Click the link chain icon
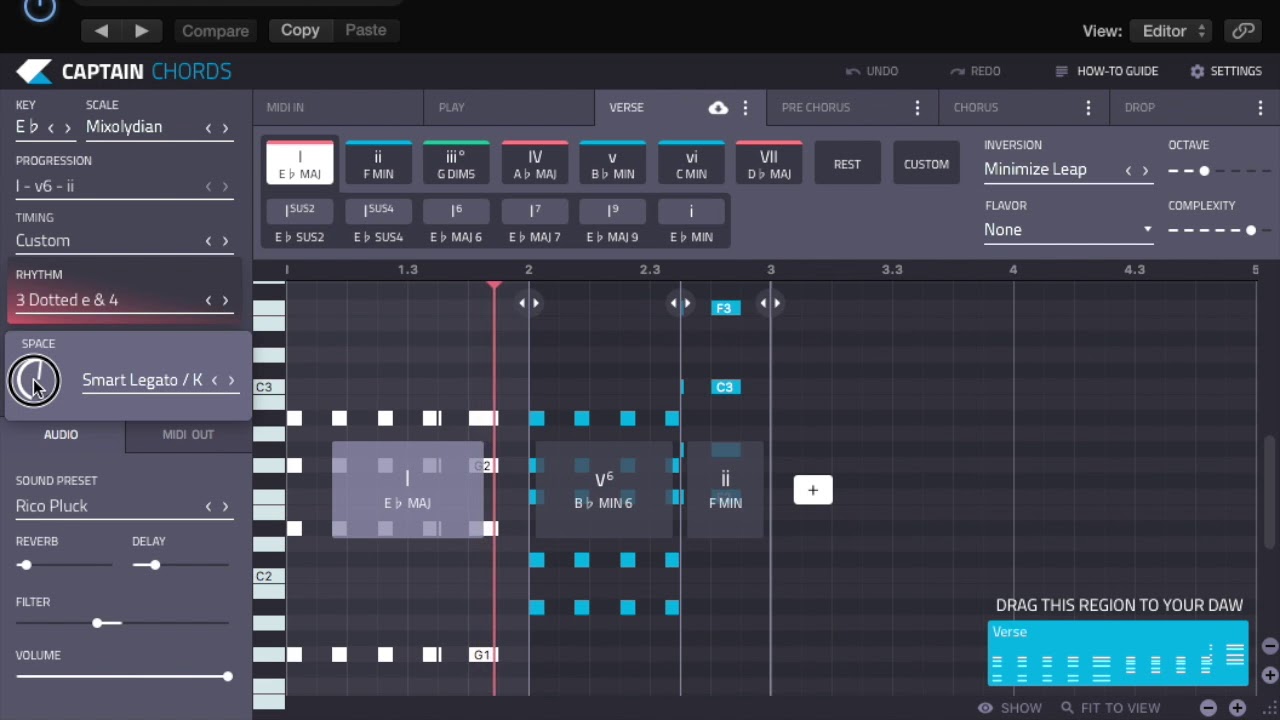 click(x=1243, y=31)
